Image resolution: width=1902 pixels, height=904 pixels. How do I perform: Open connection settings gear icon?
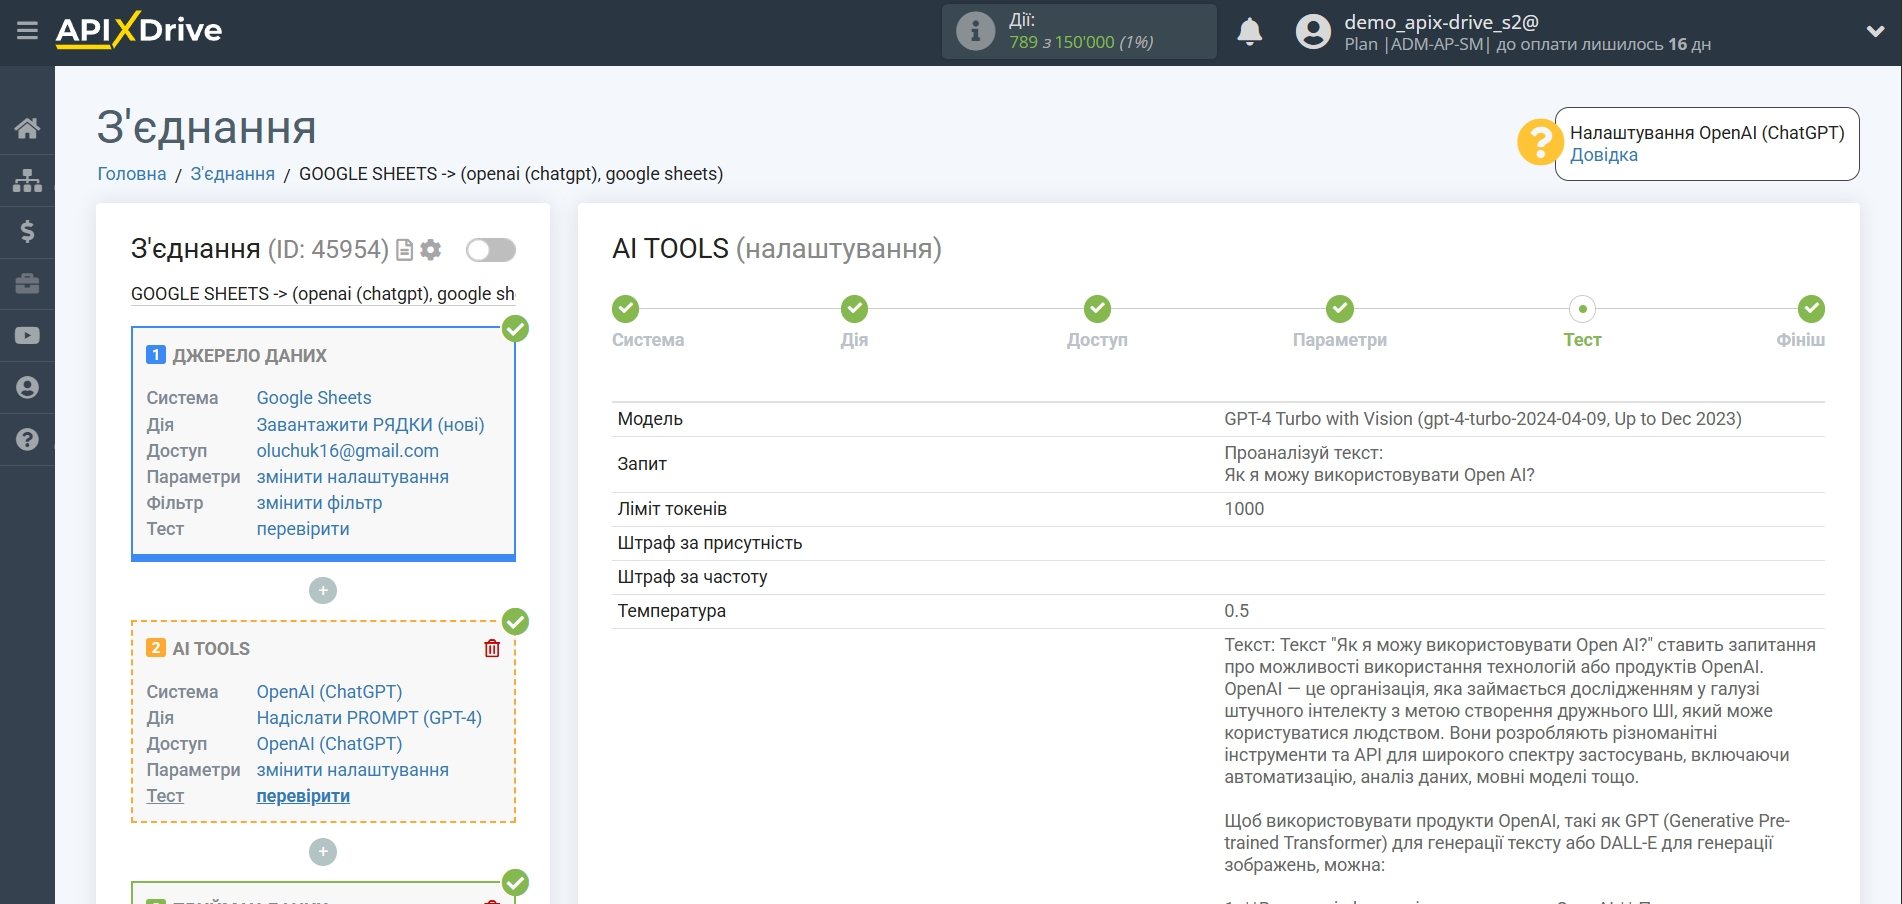(430, 250)
